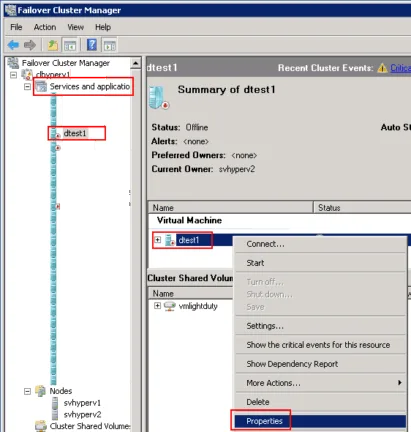Click the Status column header

click(363, 208)
